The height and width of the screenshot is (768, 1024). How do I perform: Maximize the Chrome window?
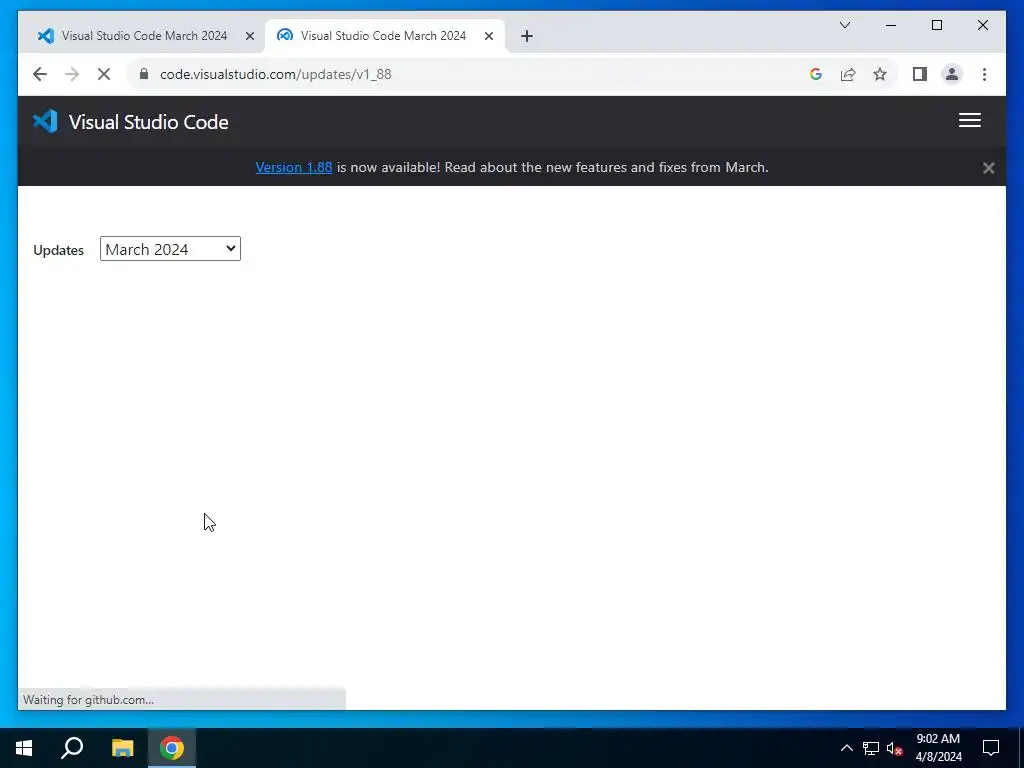[936, 25]
